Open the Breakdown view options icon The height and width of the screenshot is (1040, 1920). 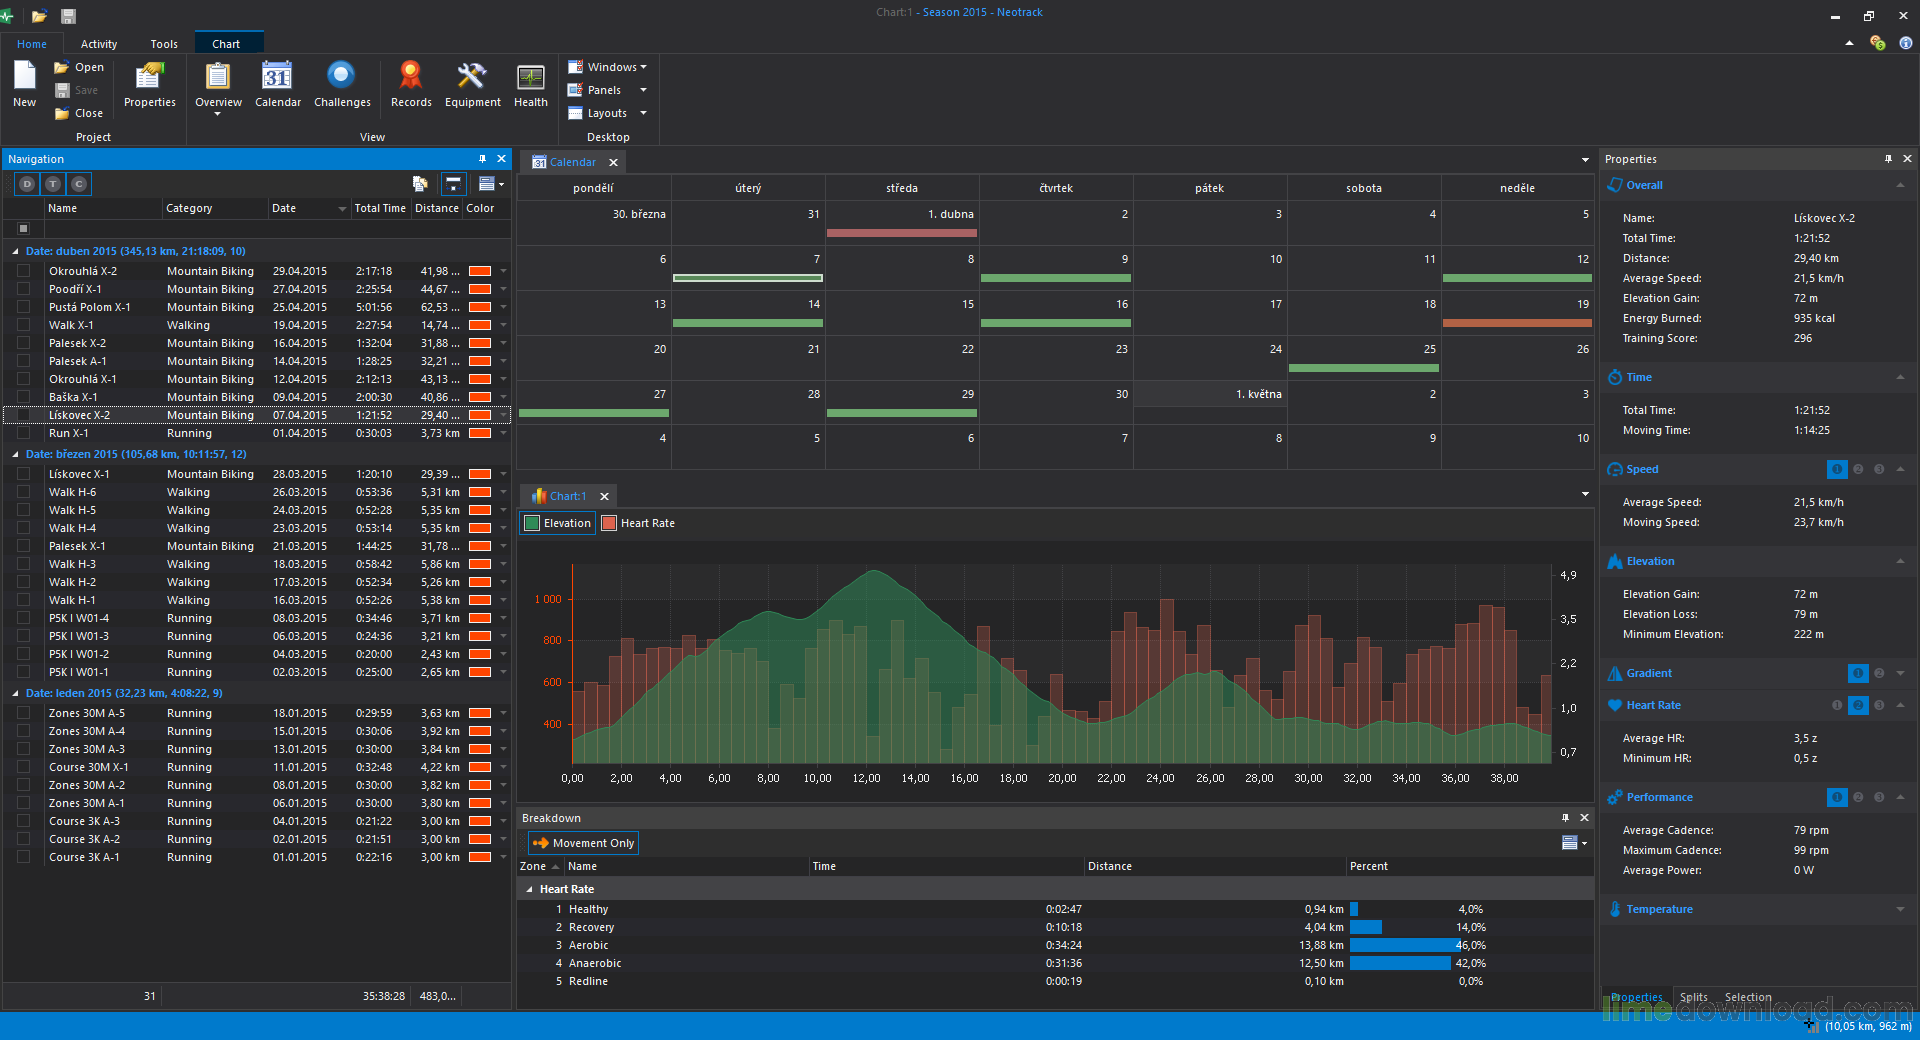tap(1574, 843)
